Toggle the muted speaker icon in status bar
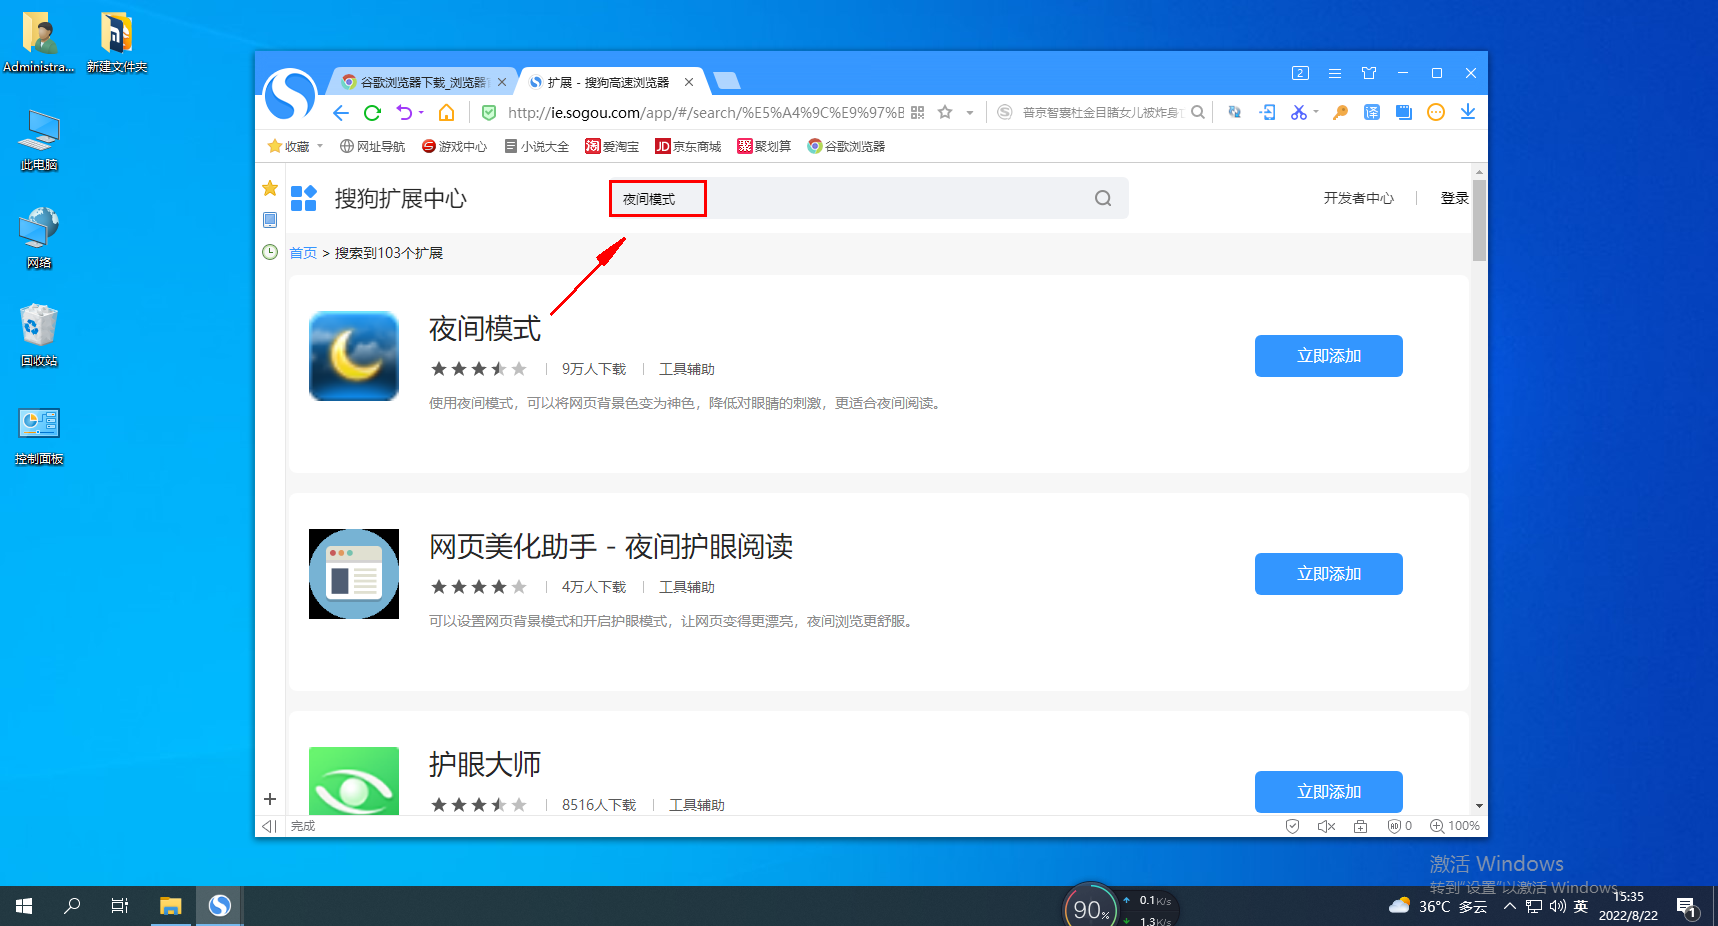 point(1326,826)
